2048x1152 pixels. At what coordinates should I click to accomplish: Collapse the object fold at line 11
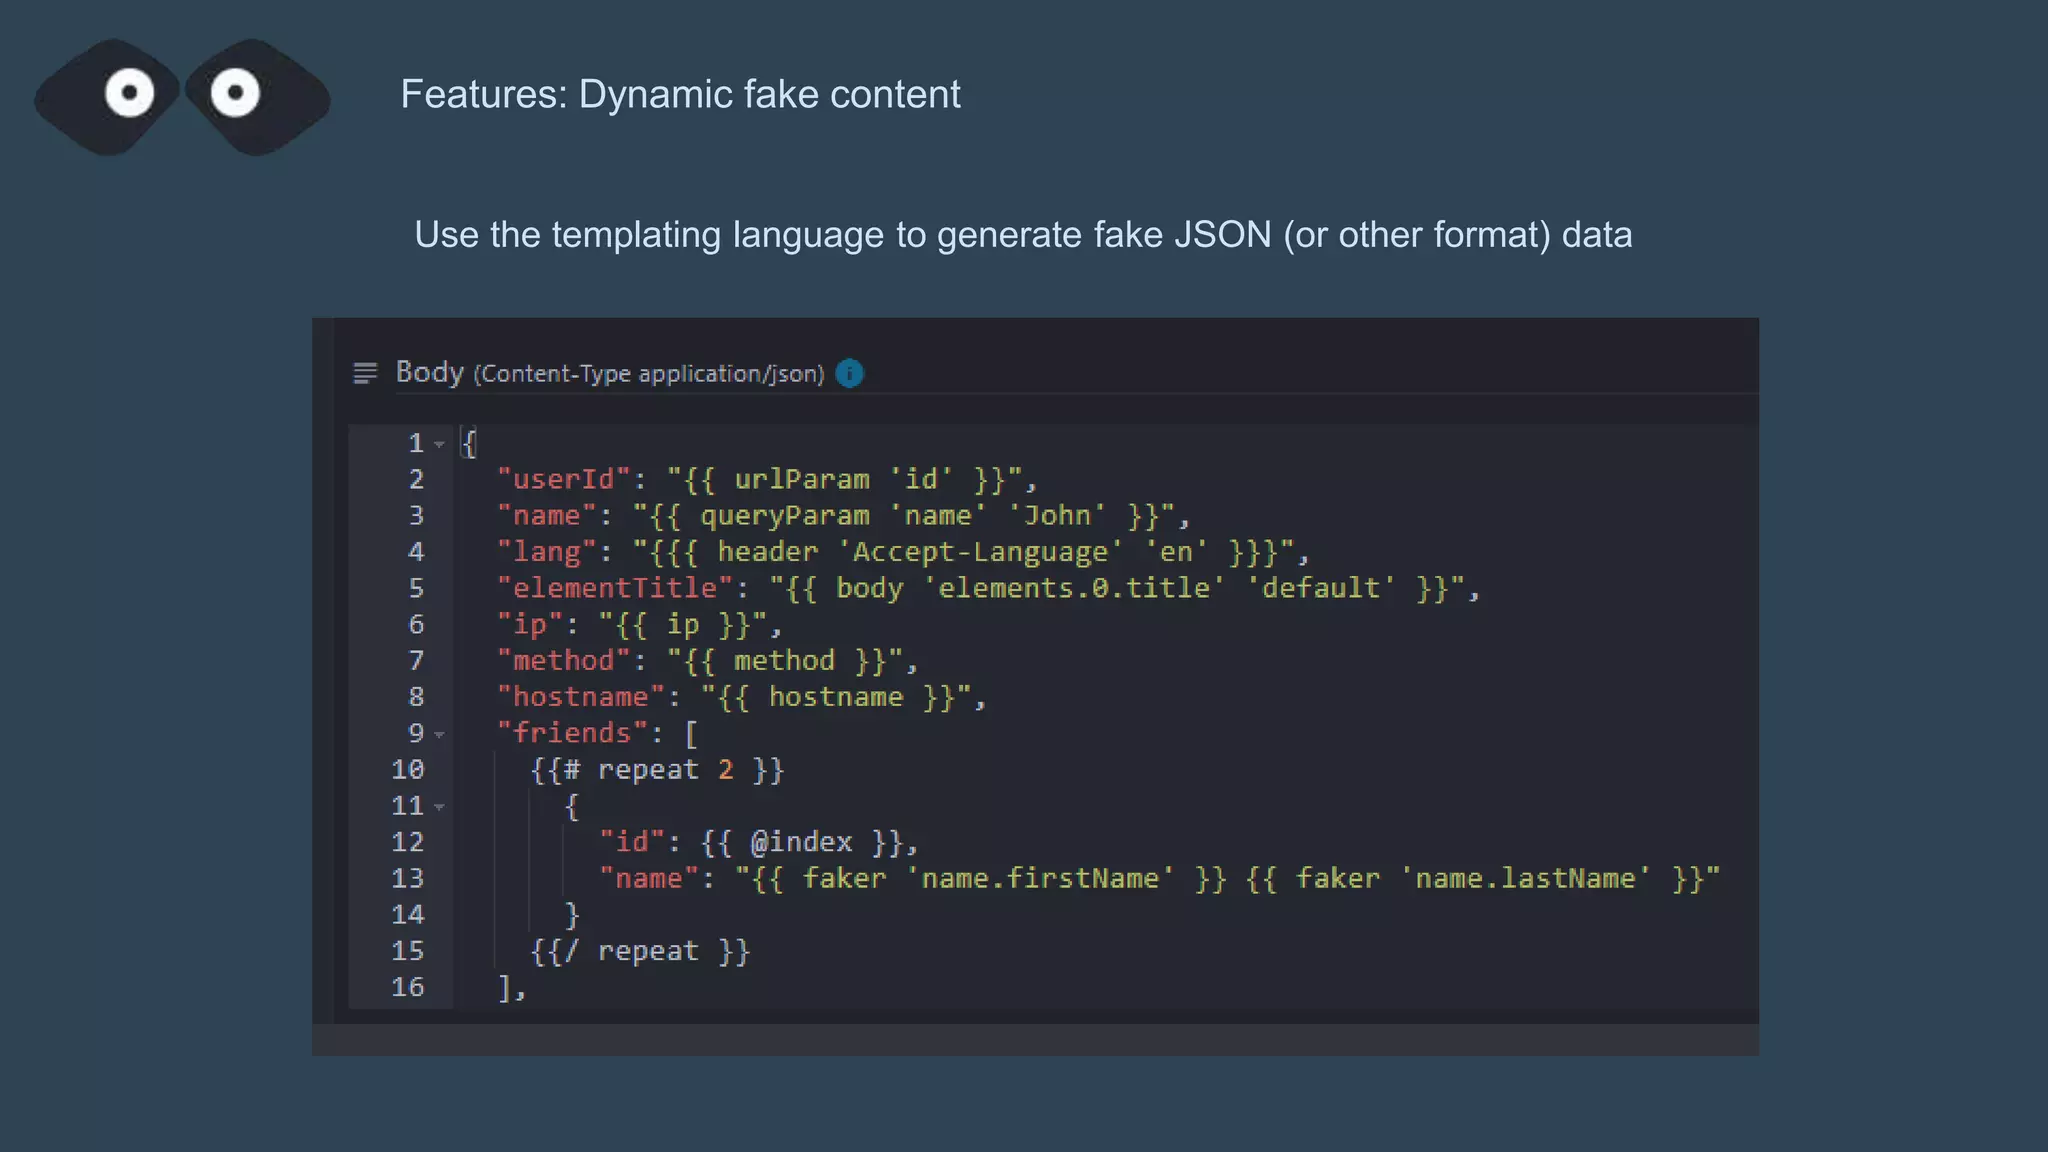coord(439,807)
